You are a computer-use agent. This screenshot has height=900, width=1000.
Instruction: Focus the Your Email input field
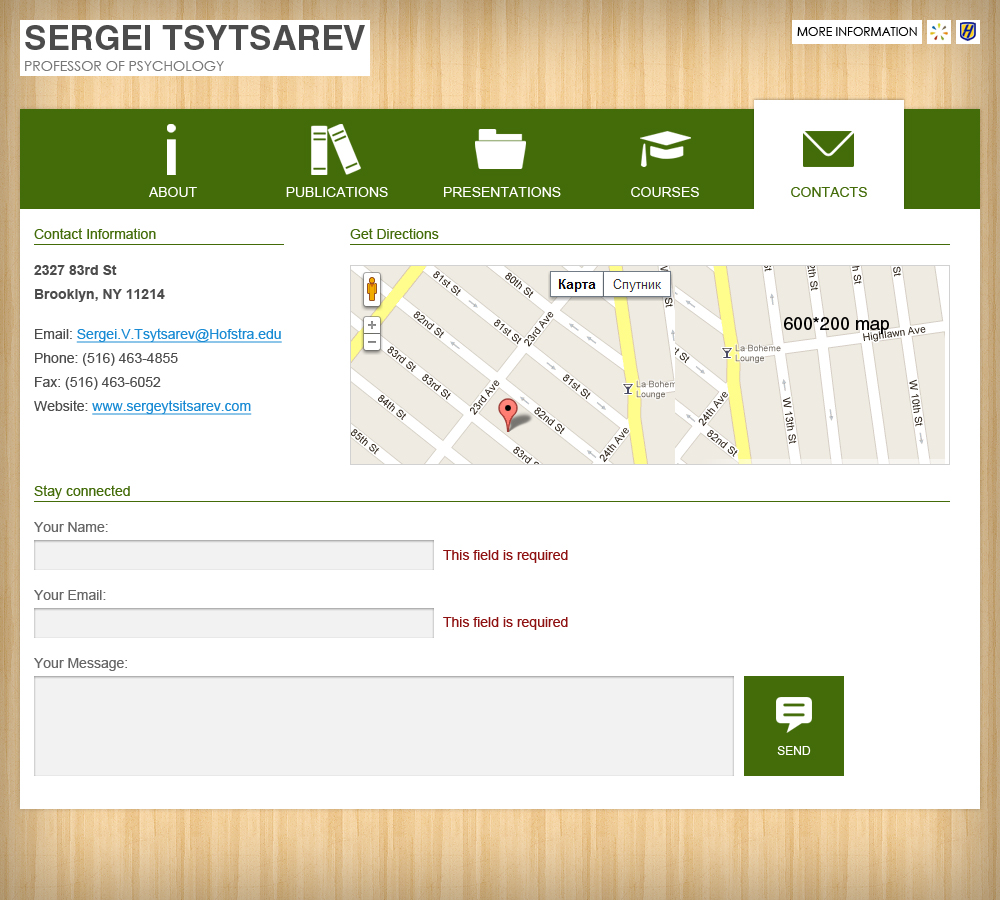[234, 623]
